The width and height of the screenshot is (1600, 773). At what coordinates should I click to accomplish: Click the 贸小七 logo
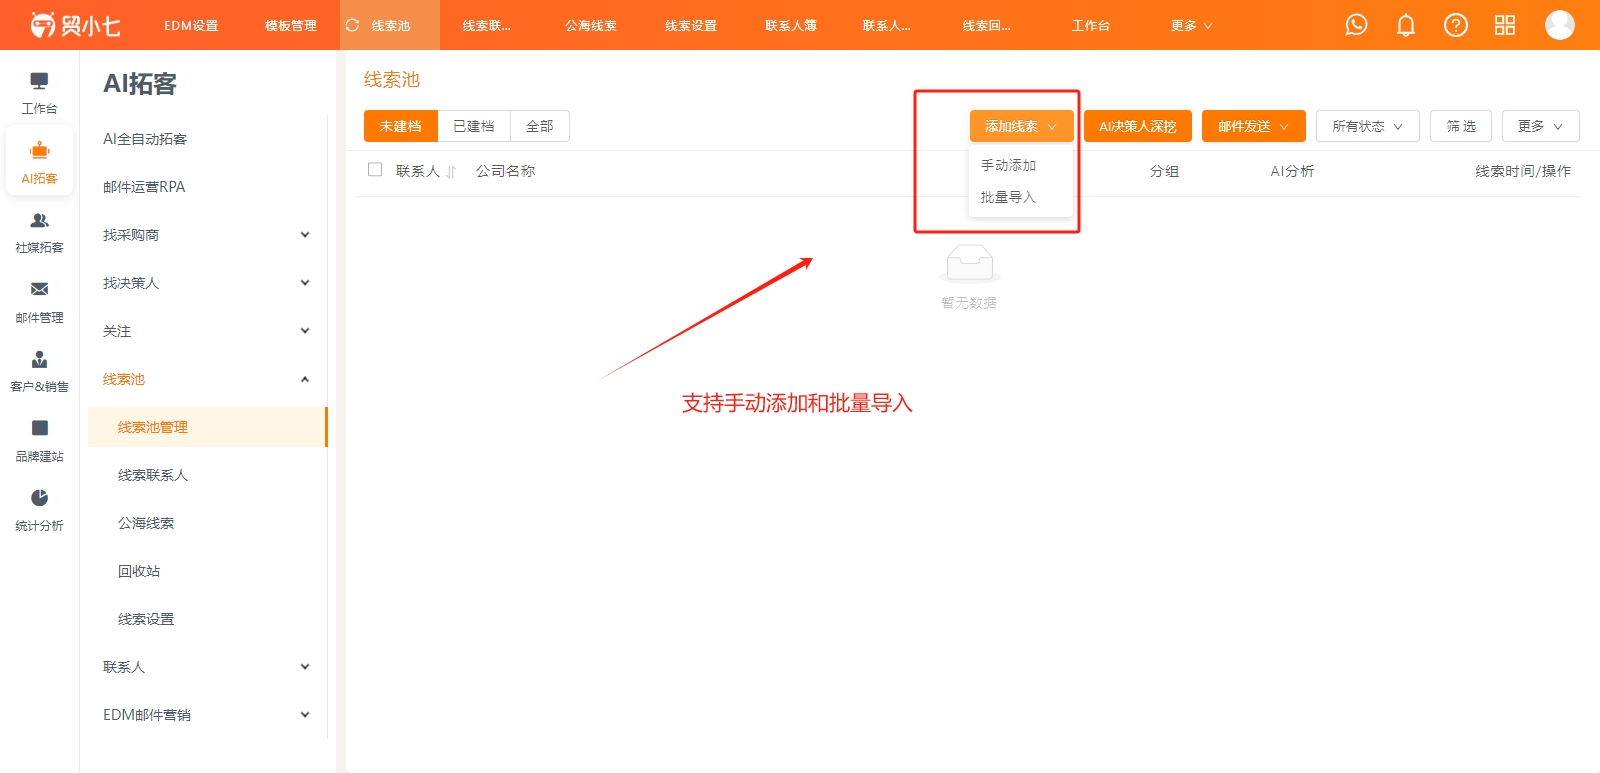[75, 25]
